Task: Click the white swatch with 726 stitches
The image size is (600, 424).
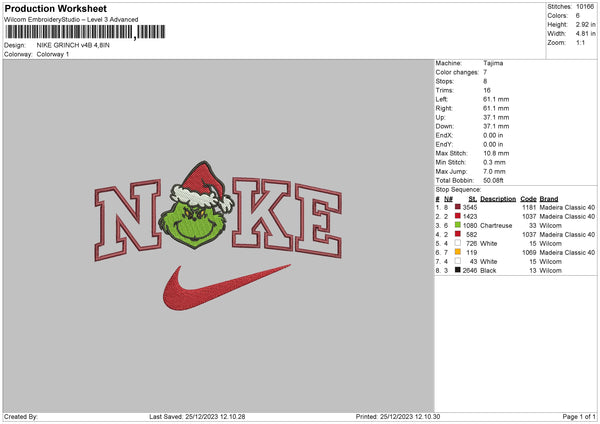Action: 457,243
